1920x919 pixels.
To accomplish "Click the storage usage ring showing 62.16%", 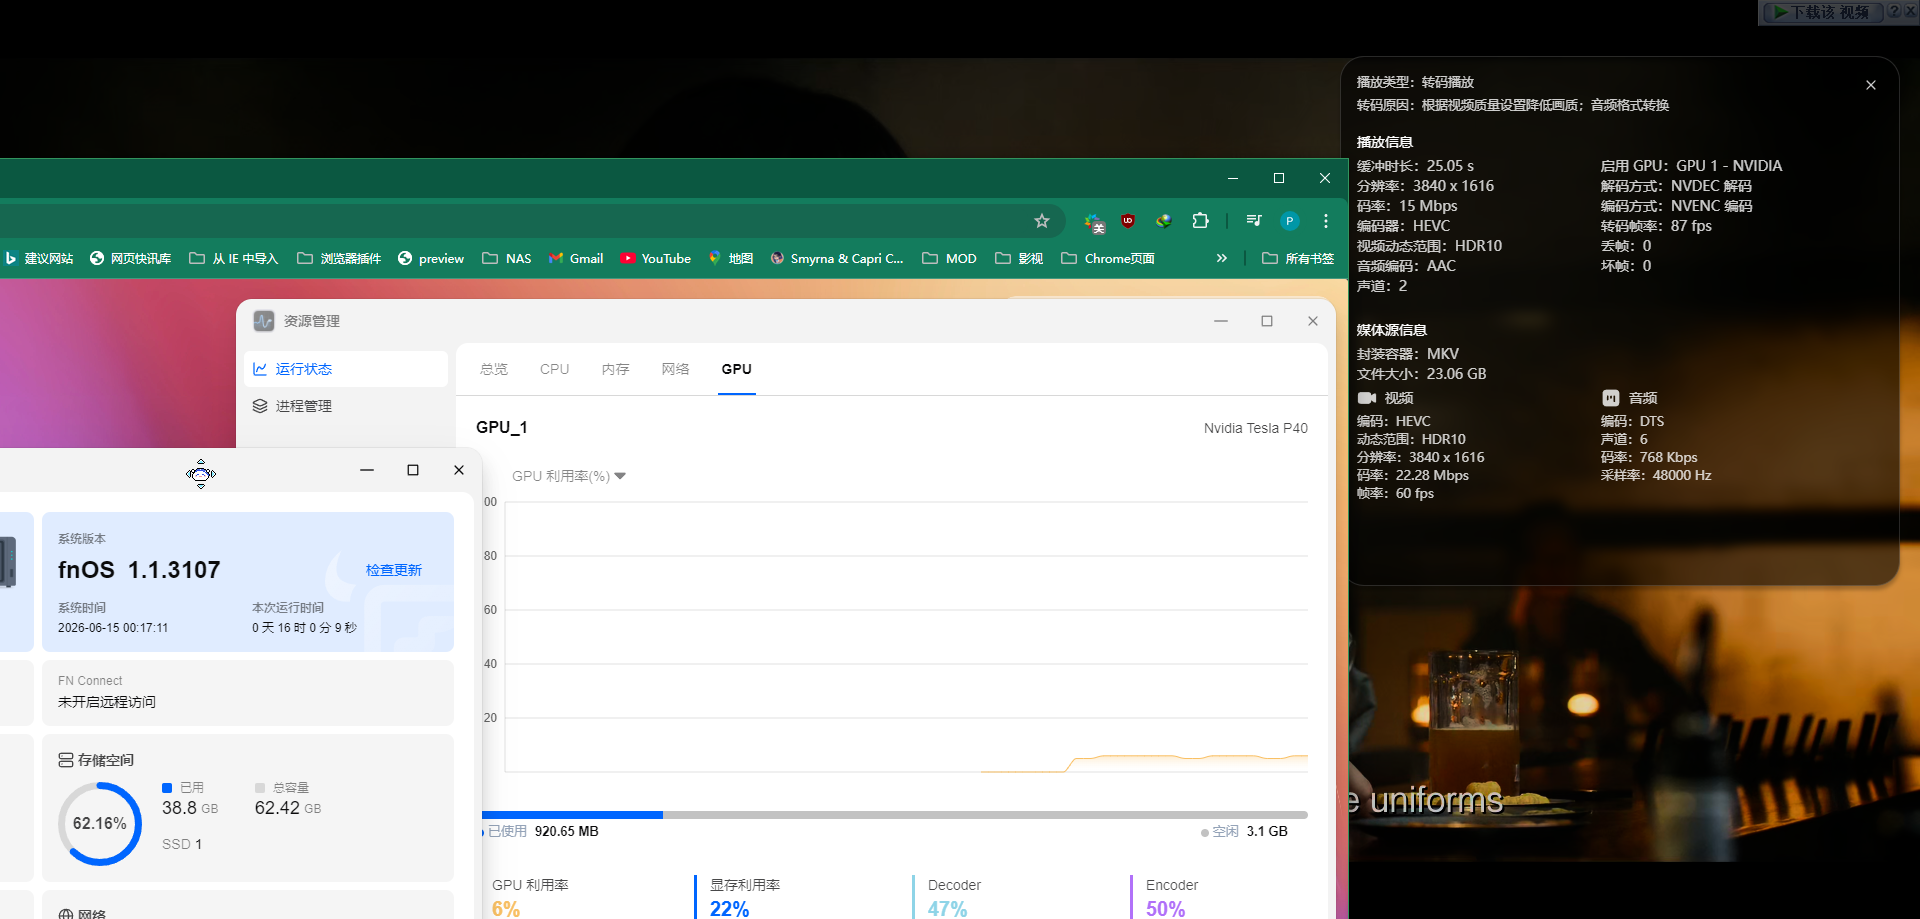I will [100, 824].
